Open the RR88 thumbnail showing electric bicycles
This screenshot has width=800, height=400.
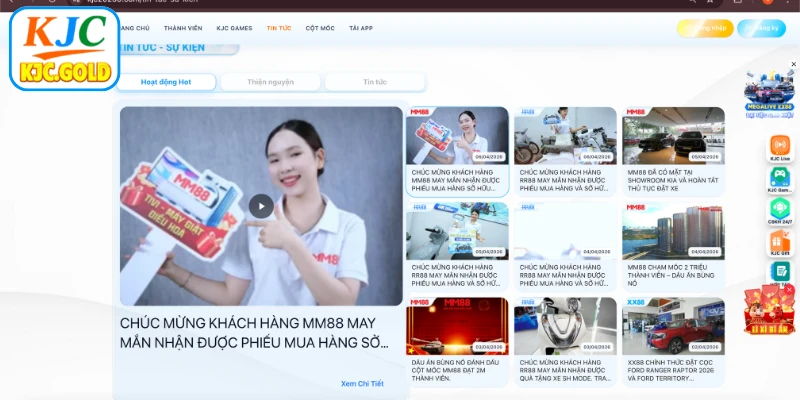coord(565,135)
